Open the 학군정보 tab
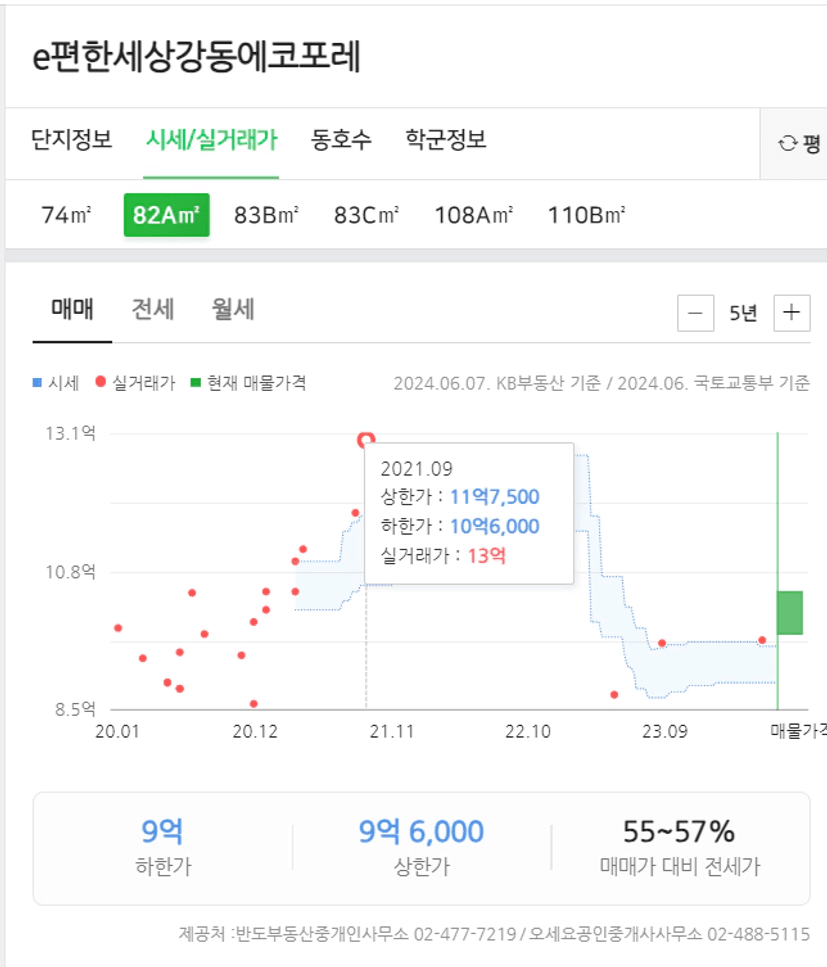 (445, 140)
